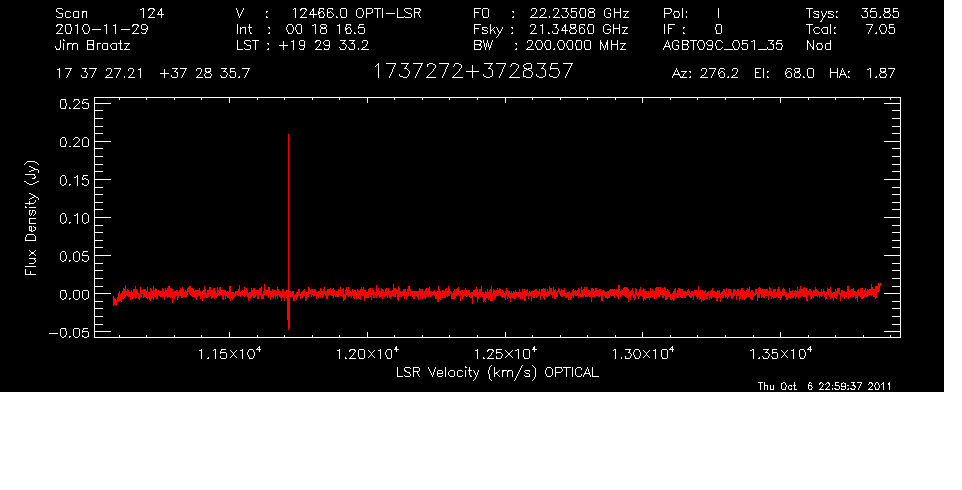This screenshot has height=490, width=962.
Task: Click the IF value 0
Action: tap(718, 29)
